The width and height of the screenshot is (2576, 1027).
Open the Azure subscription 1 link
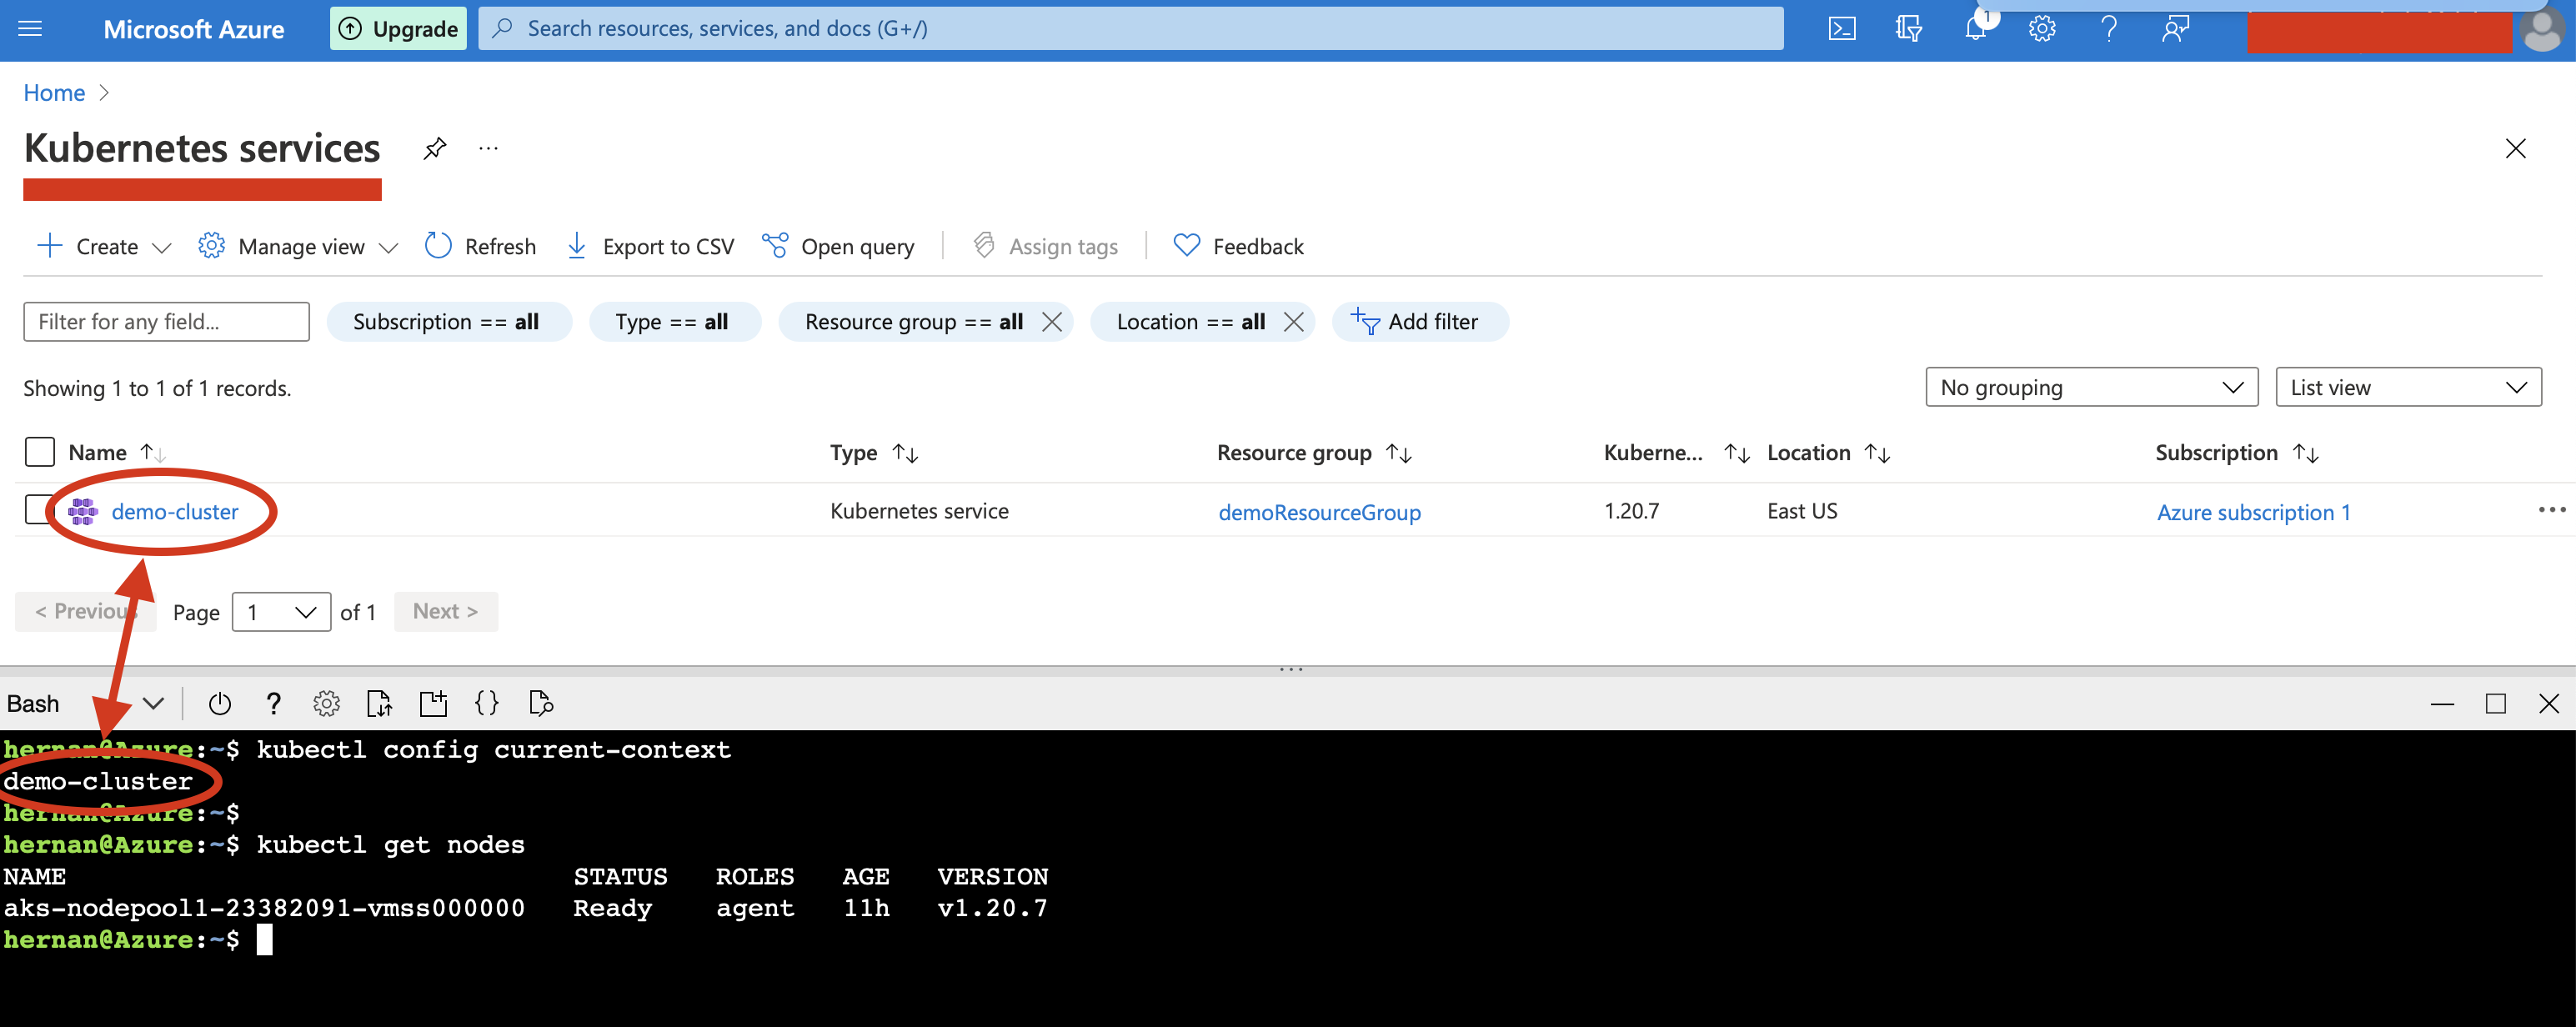[x=2253, y=512]
